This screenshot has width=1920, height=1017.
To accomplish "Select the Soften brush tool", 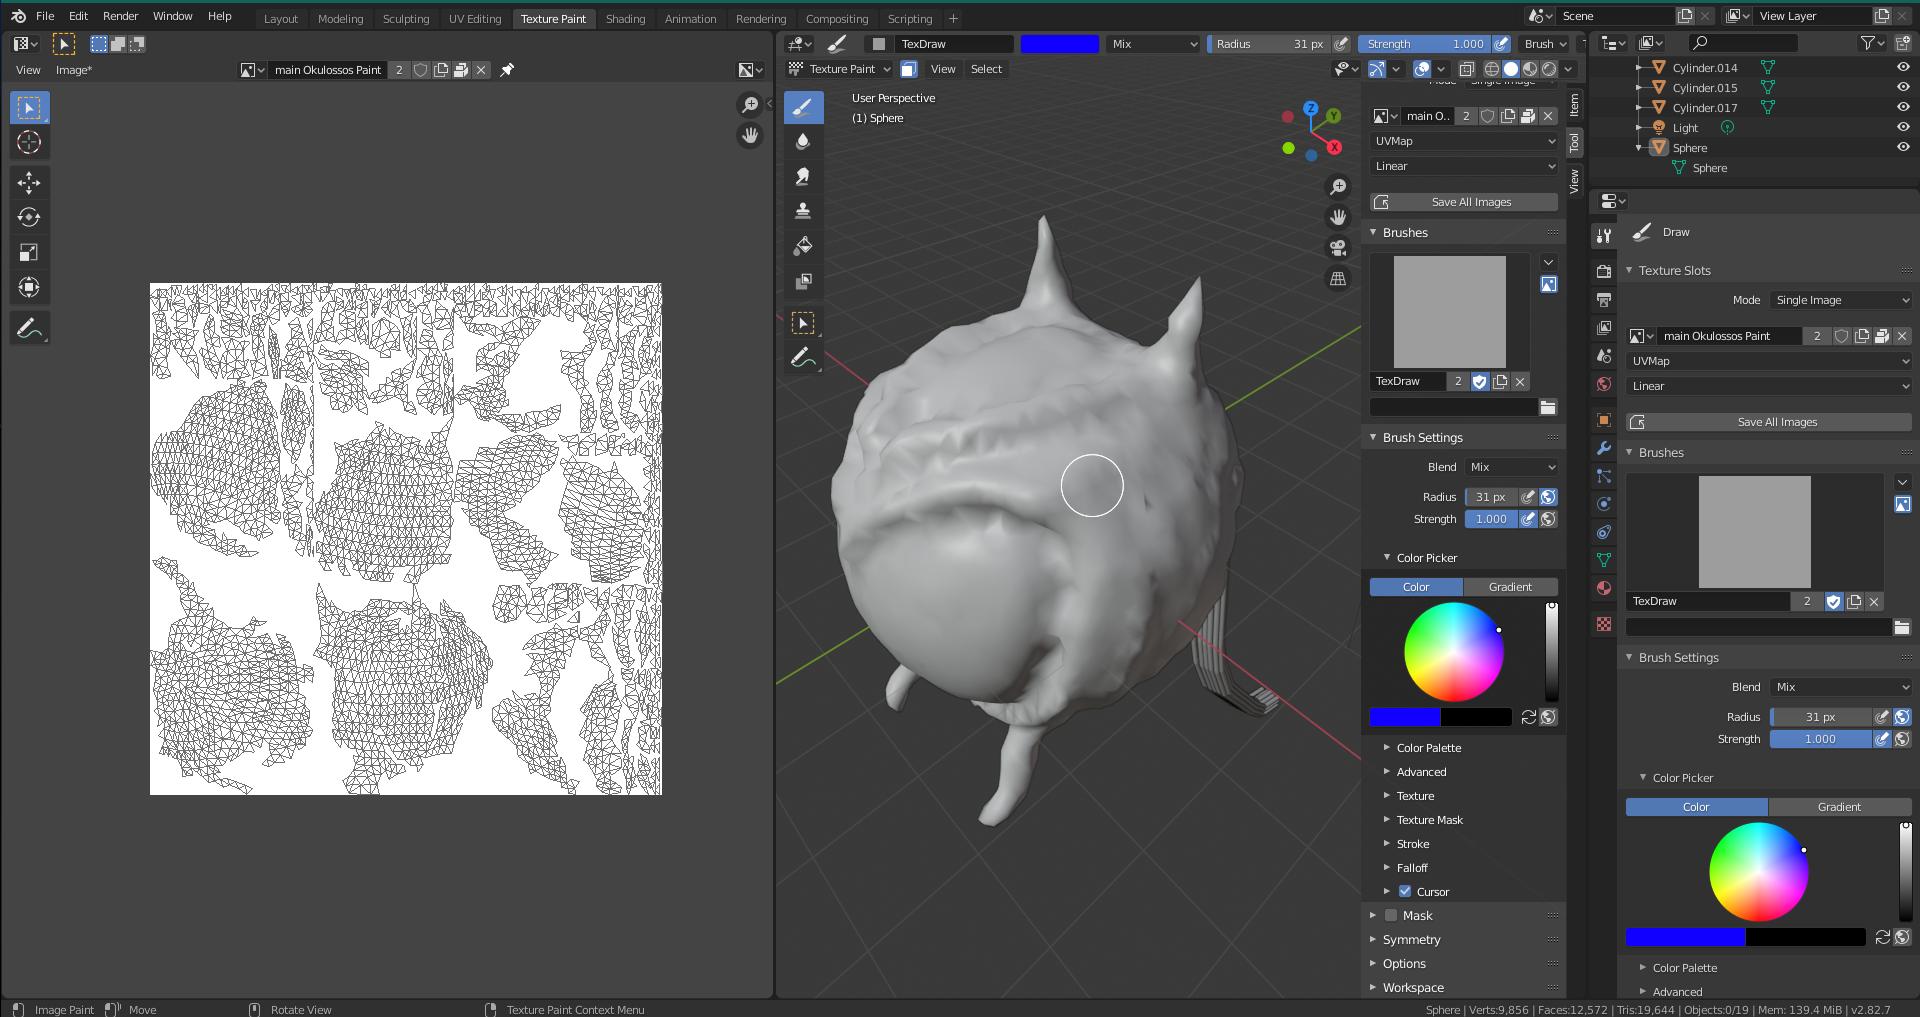I will point(802,142).
